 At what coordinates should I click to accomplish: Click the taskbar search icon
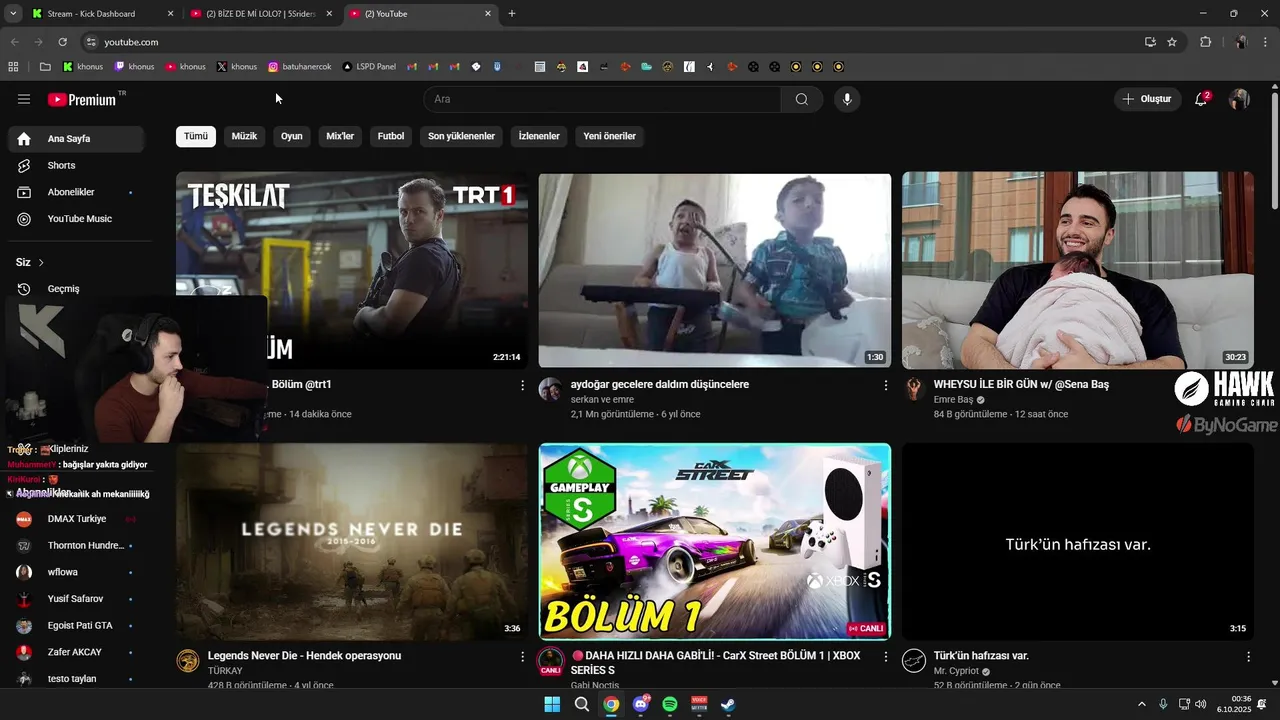(581, 704)
